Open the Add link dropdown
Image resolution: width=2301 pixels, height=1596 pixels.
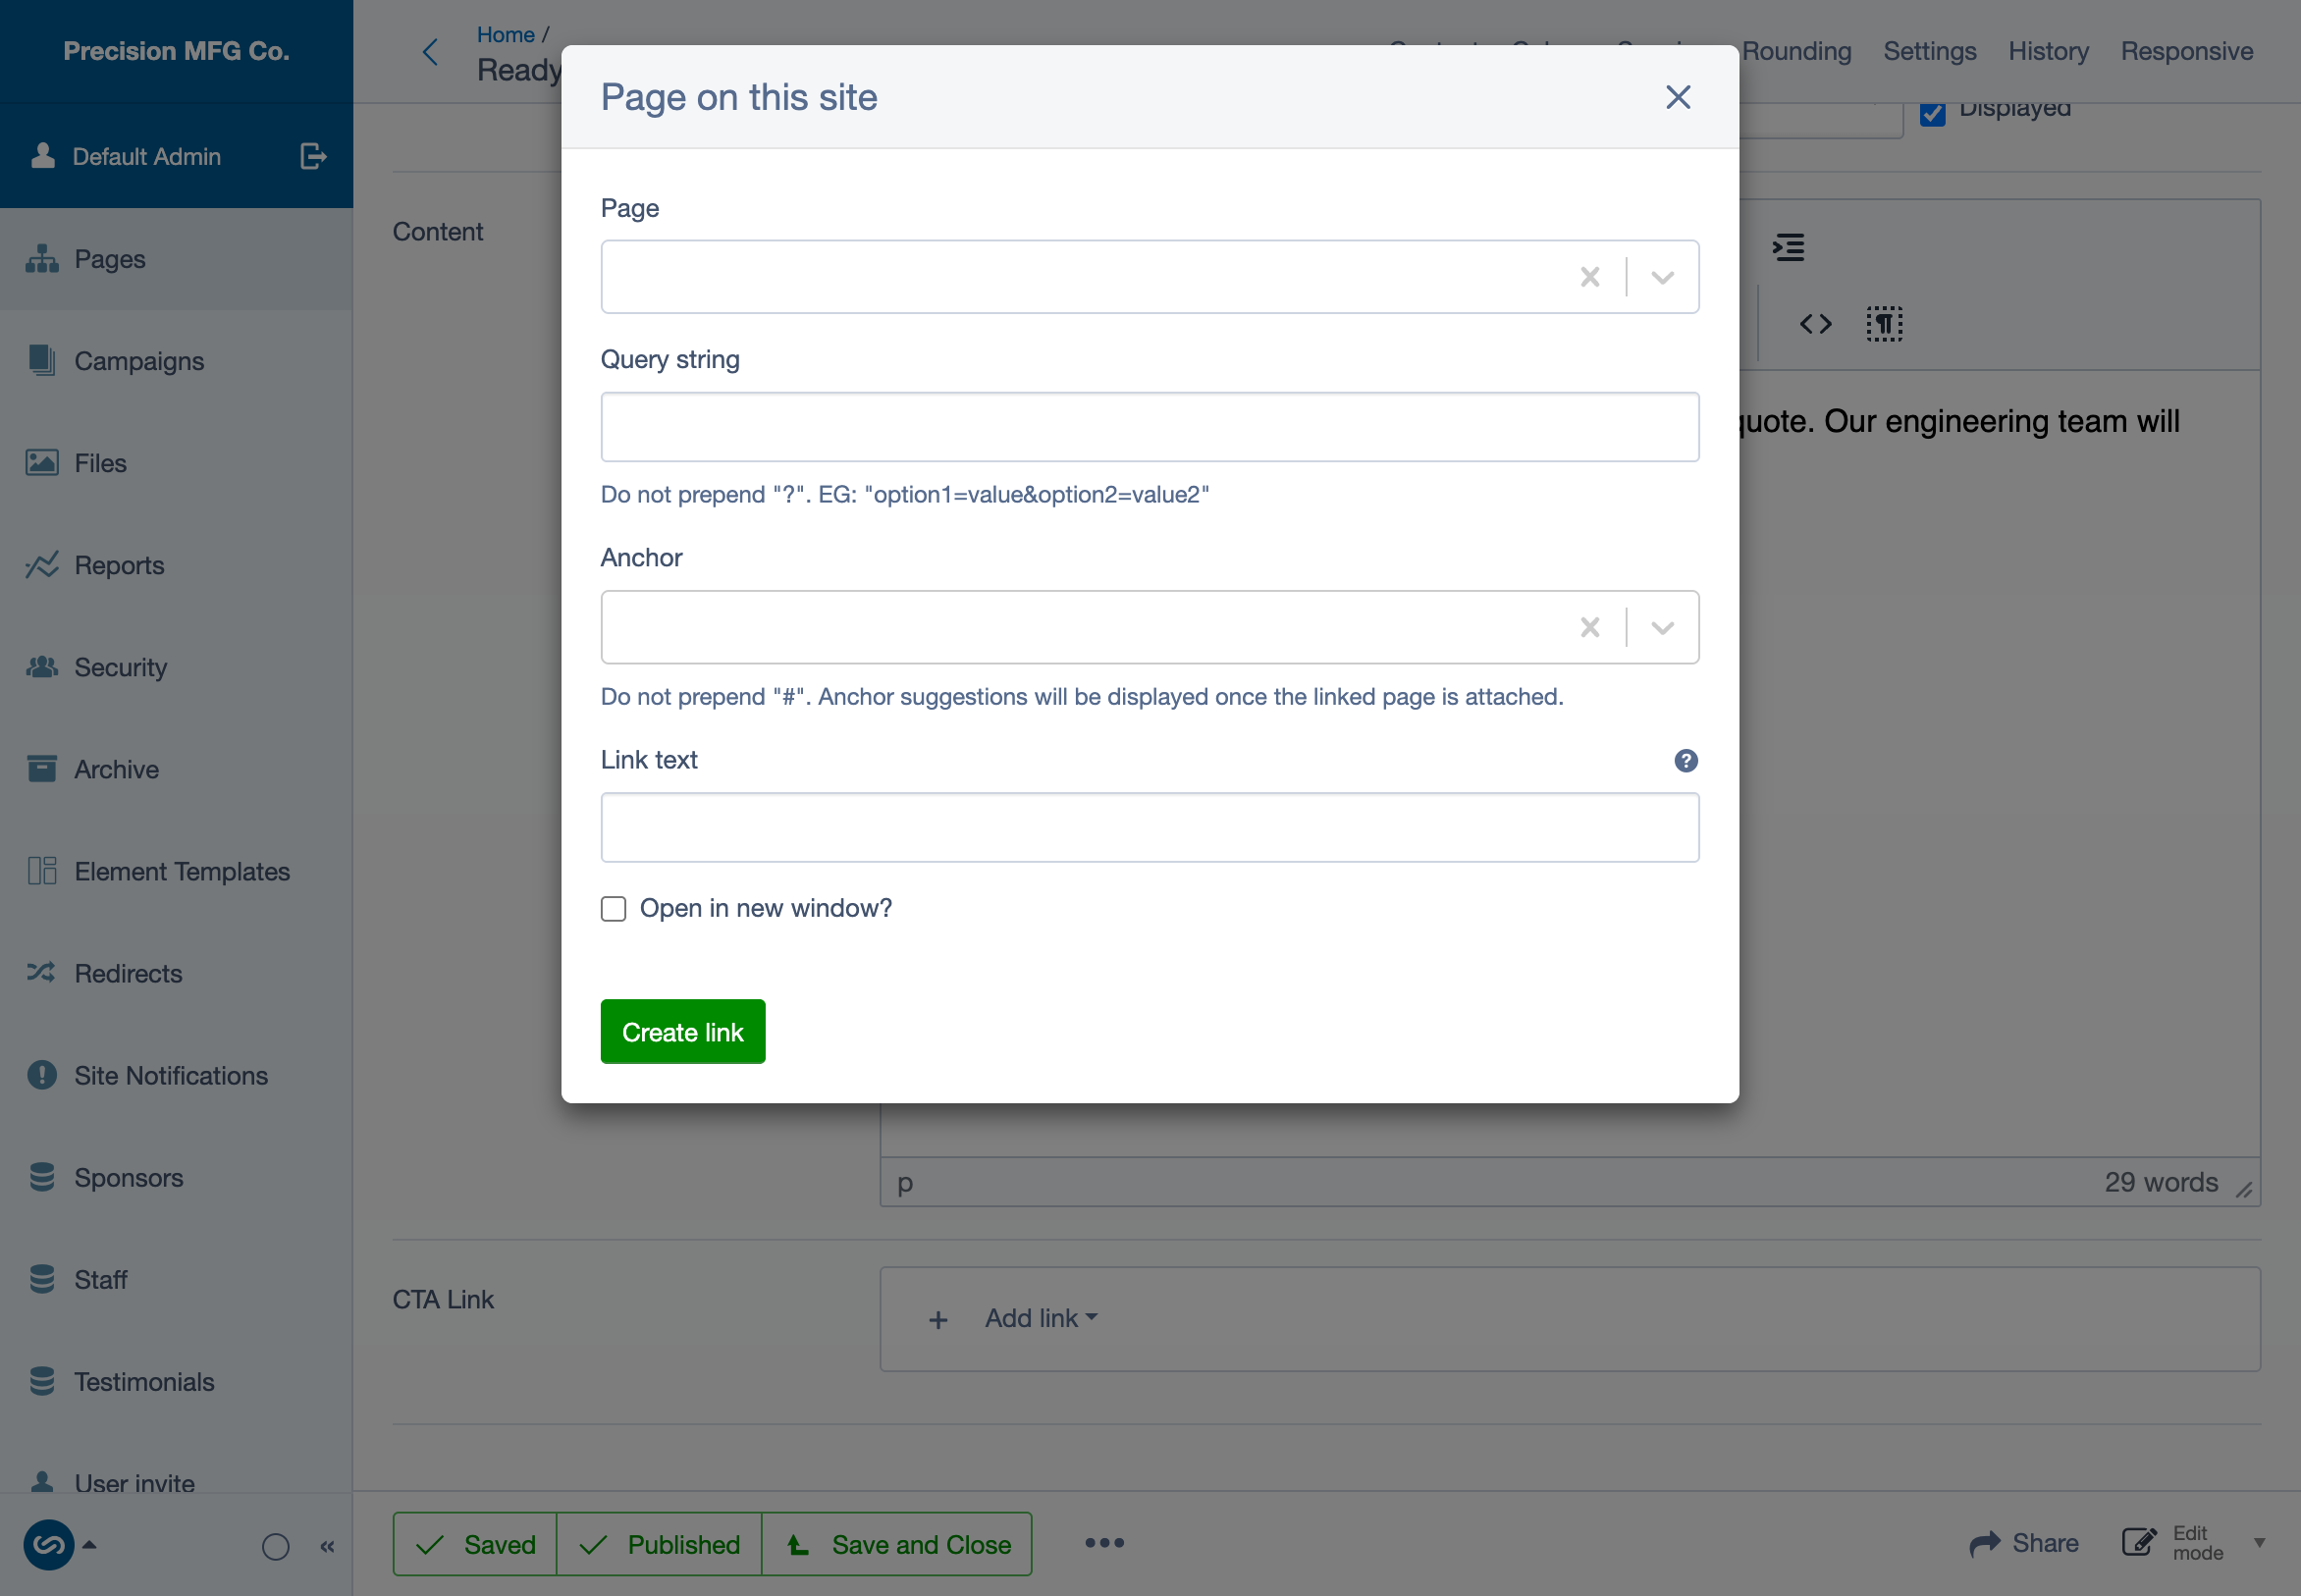pyautogui.click(x=1040, y=1318)
